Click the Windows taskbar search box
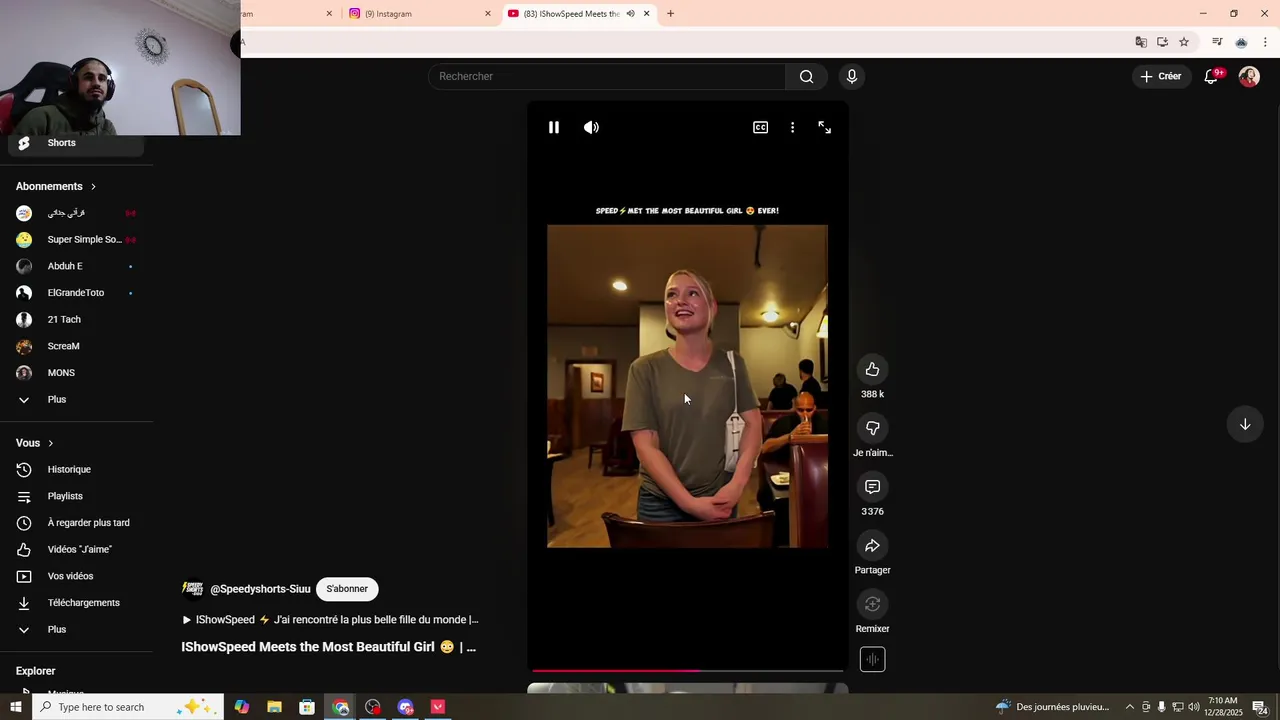 point(126,707)
